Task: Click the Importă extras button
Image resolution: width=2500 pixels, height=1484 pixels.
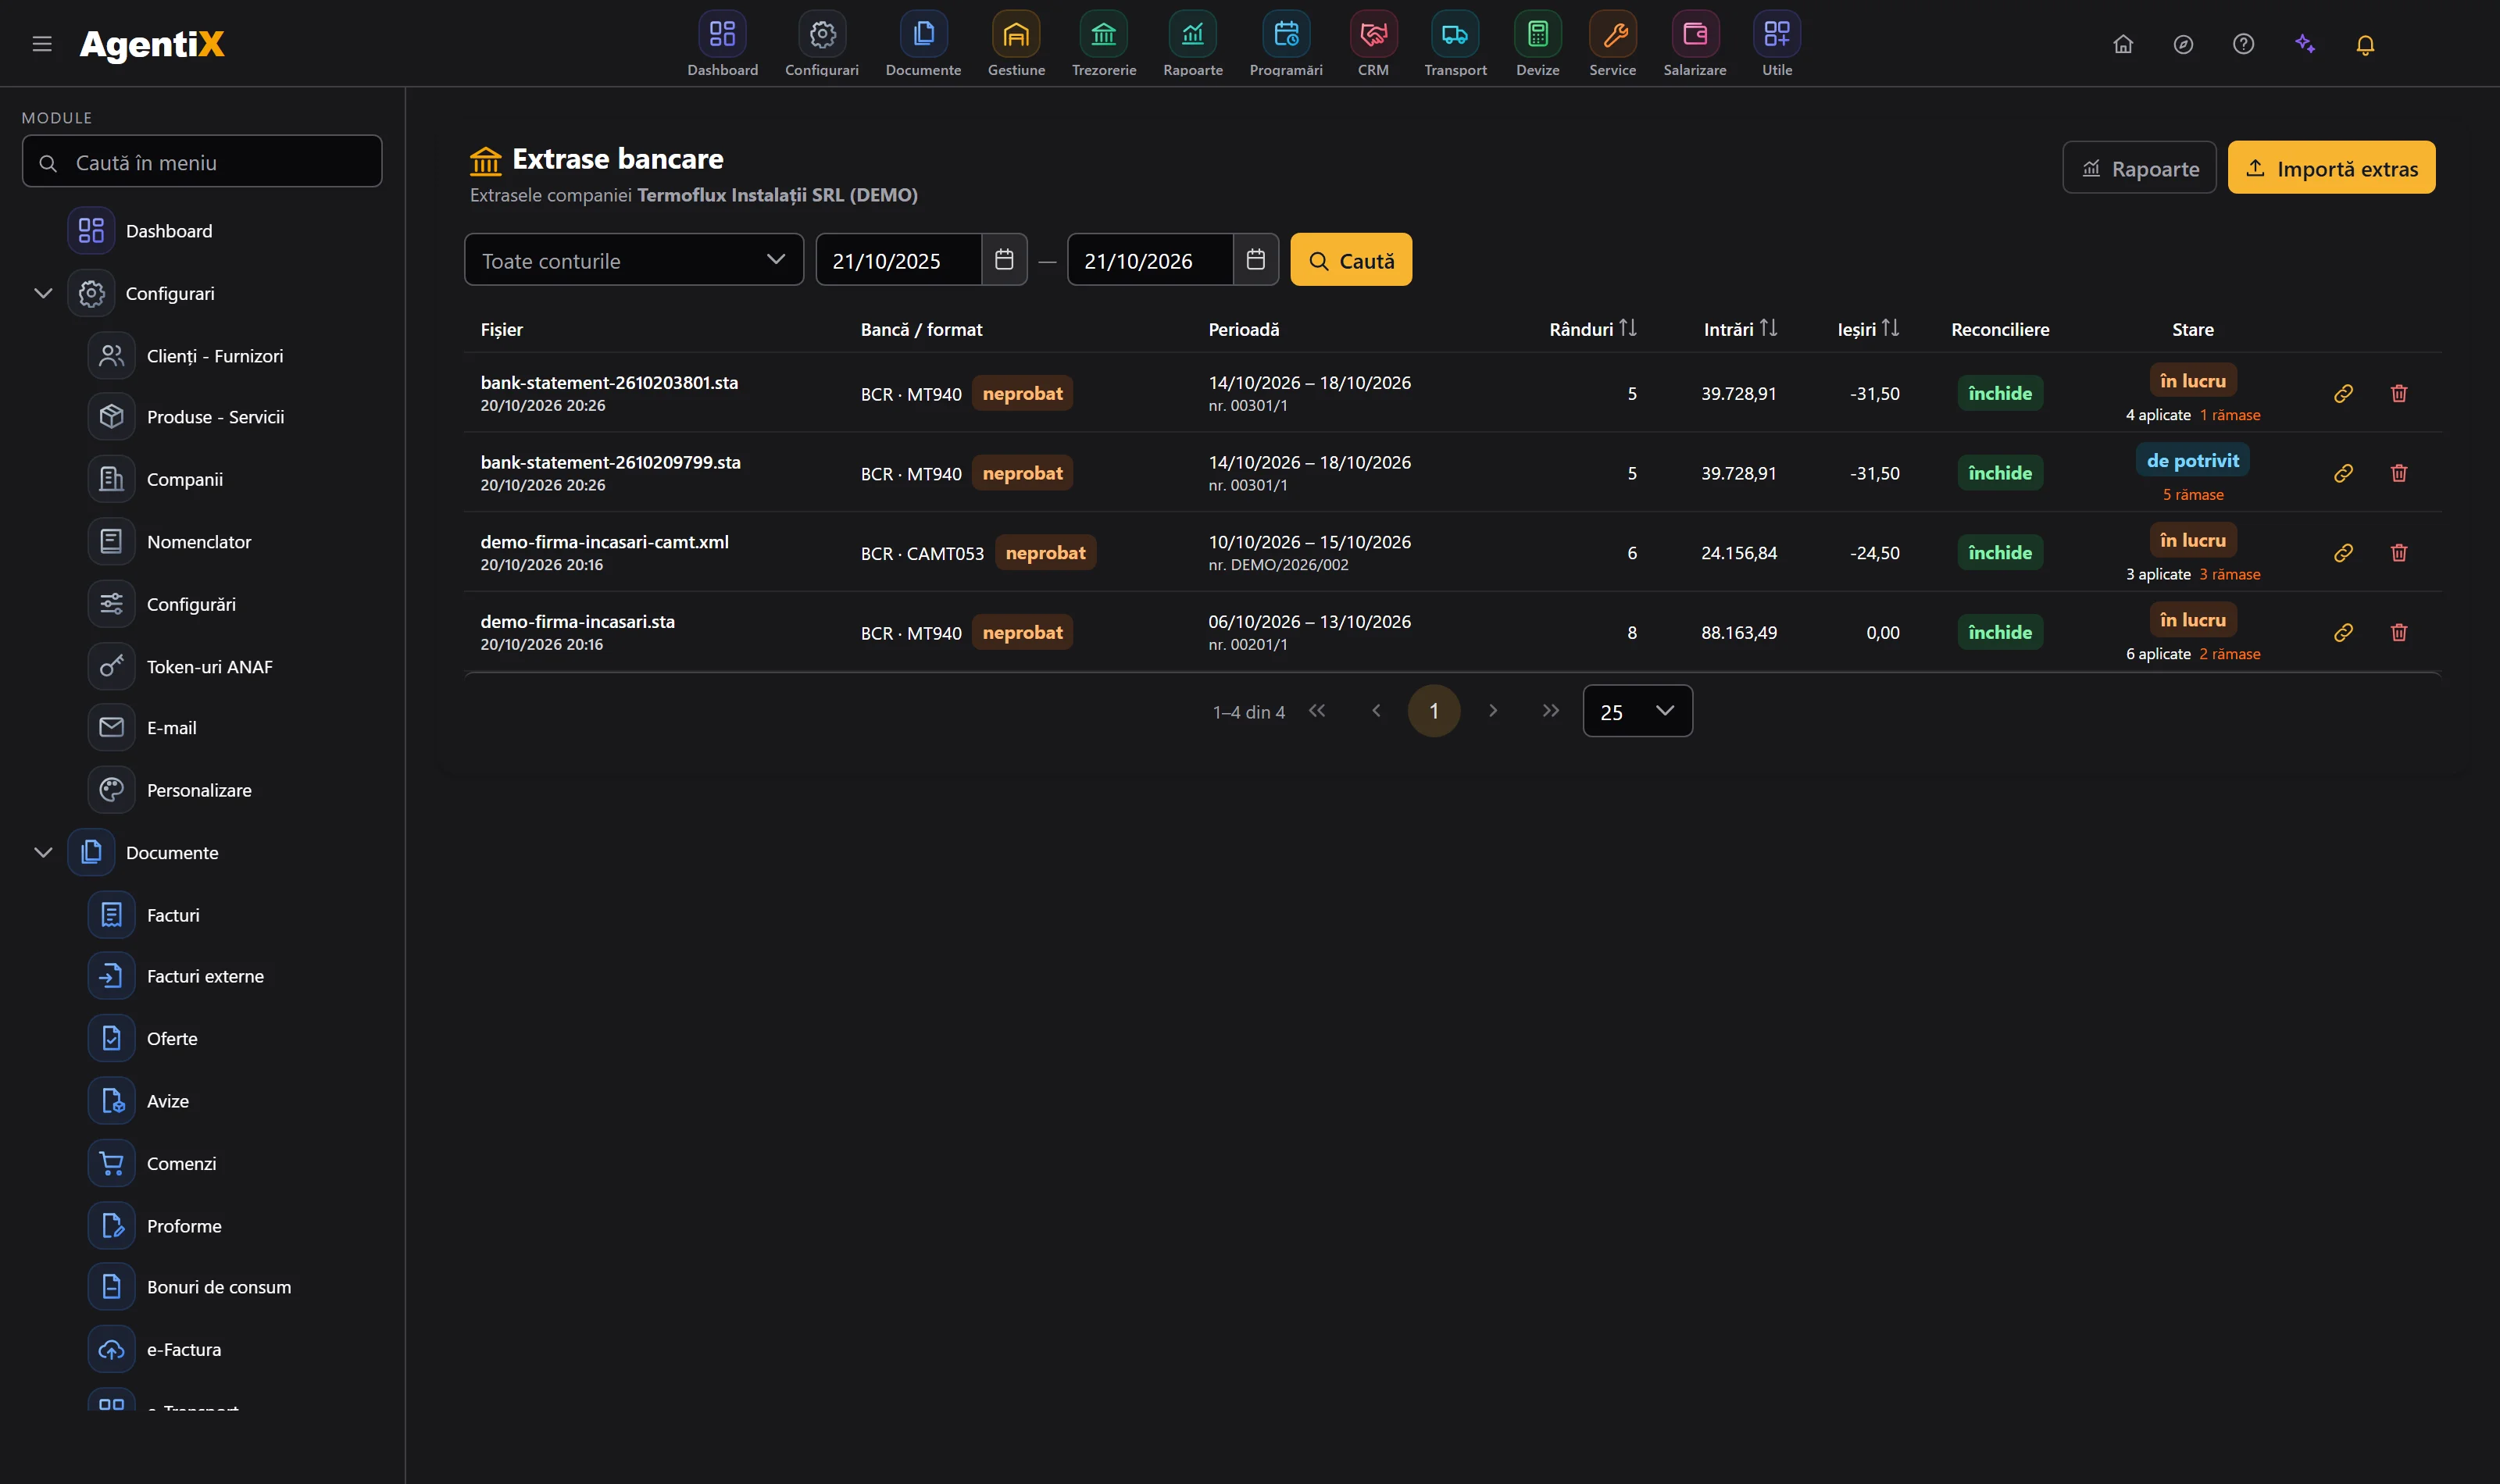Action: [x=2331, y=167]
